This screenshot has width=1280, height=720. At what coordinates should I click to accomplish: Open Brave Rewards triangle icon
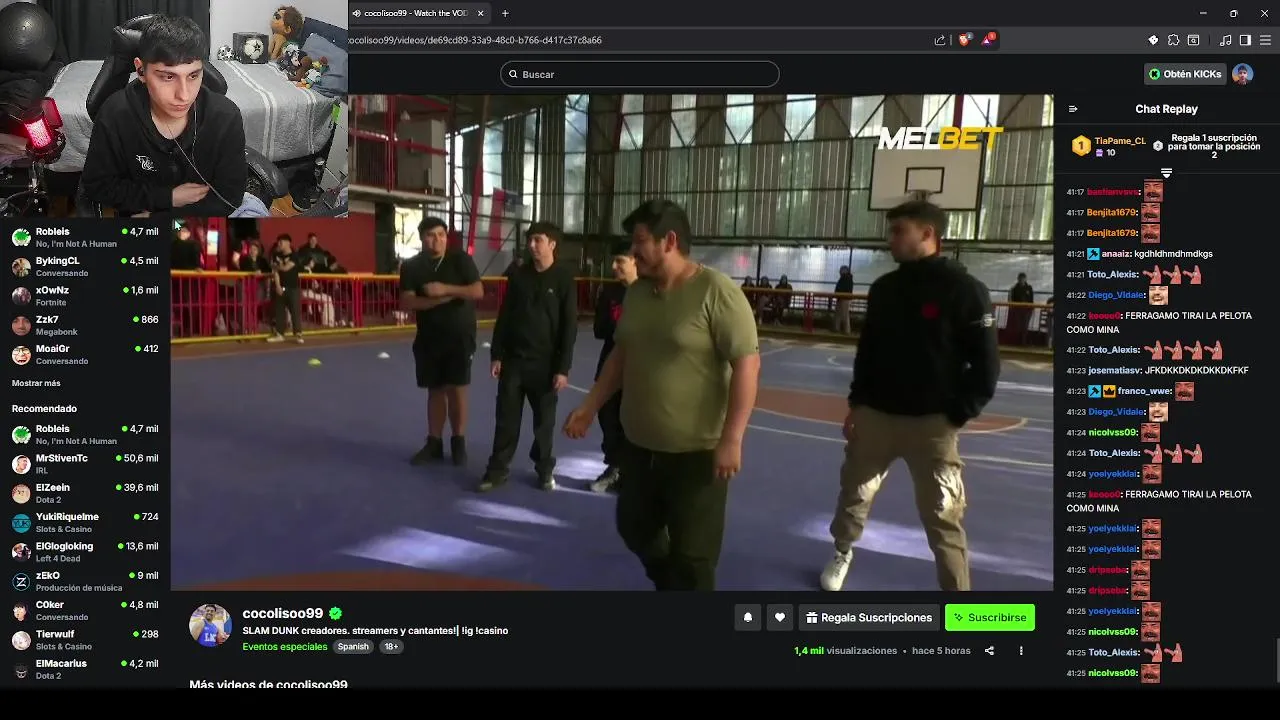click(988, 40)
